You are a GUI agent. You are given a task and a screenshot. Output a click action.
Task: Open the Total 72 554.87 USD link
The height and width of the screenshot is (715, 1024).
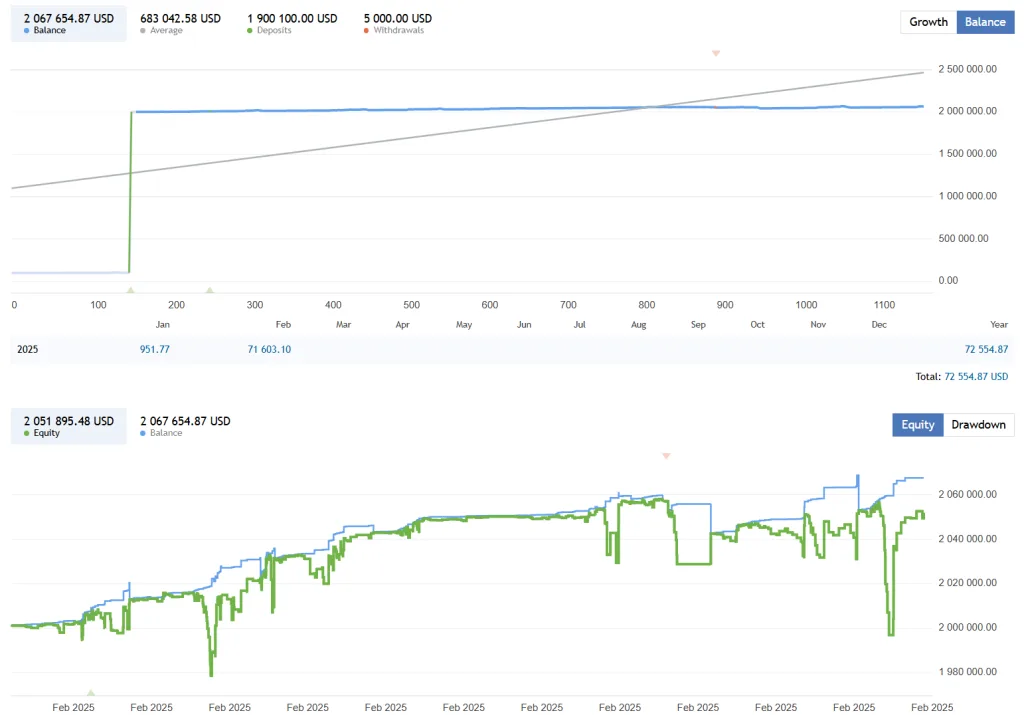coord(975,376)
